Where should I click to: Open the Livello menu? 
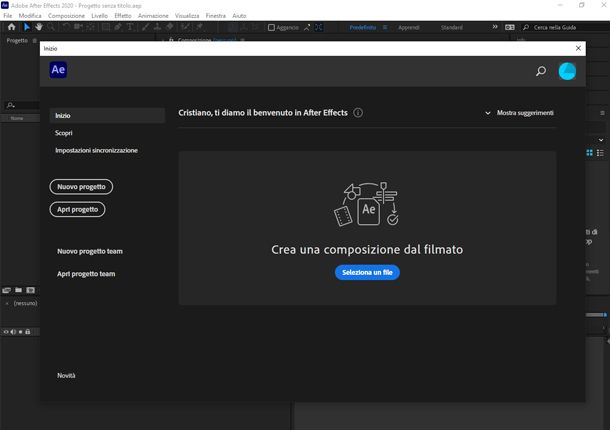pyautogui.click(x=100, y=16)
